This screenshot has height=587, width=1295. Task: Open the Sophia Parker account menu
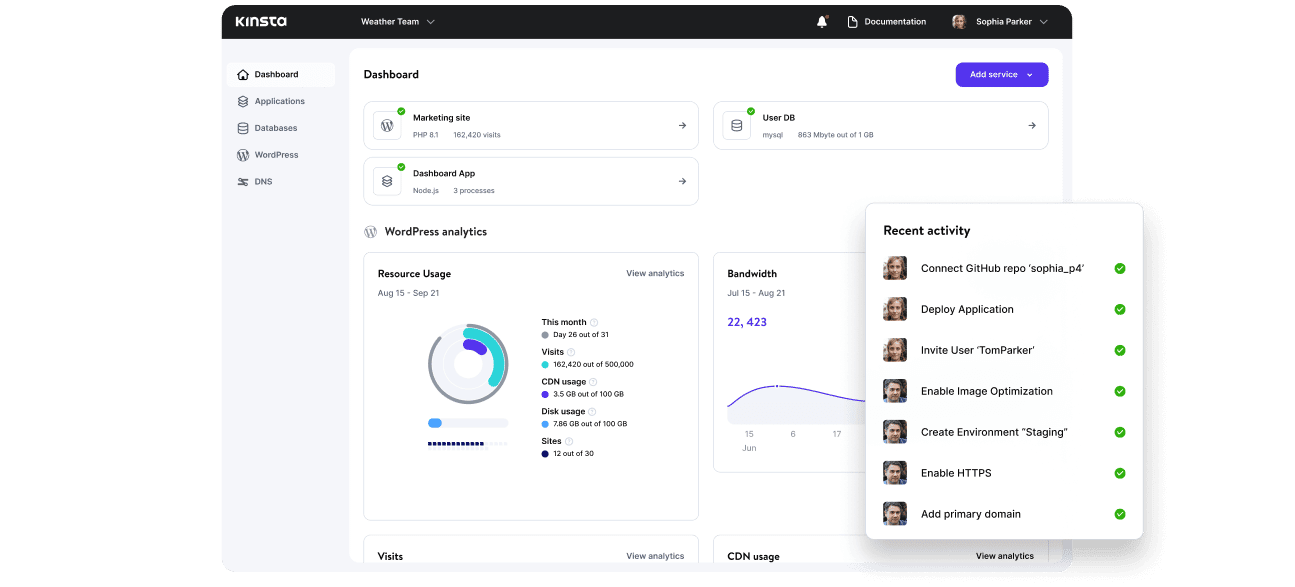pos(1000,22)
